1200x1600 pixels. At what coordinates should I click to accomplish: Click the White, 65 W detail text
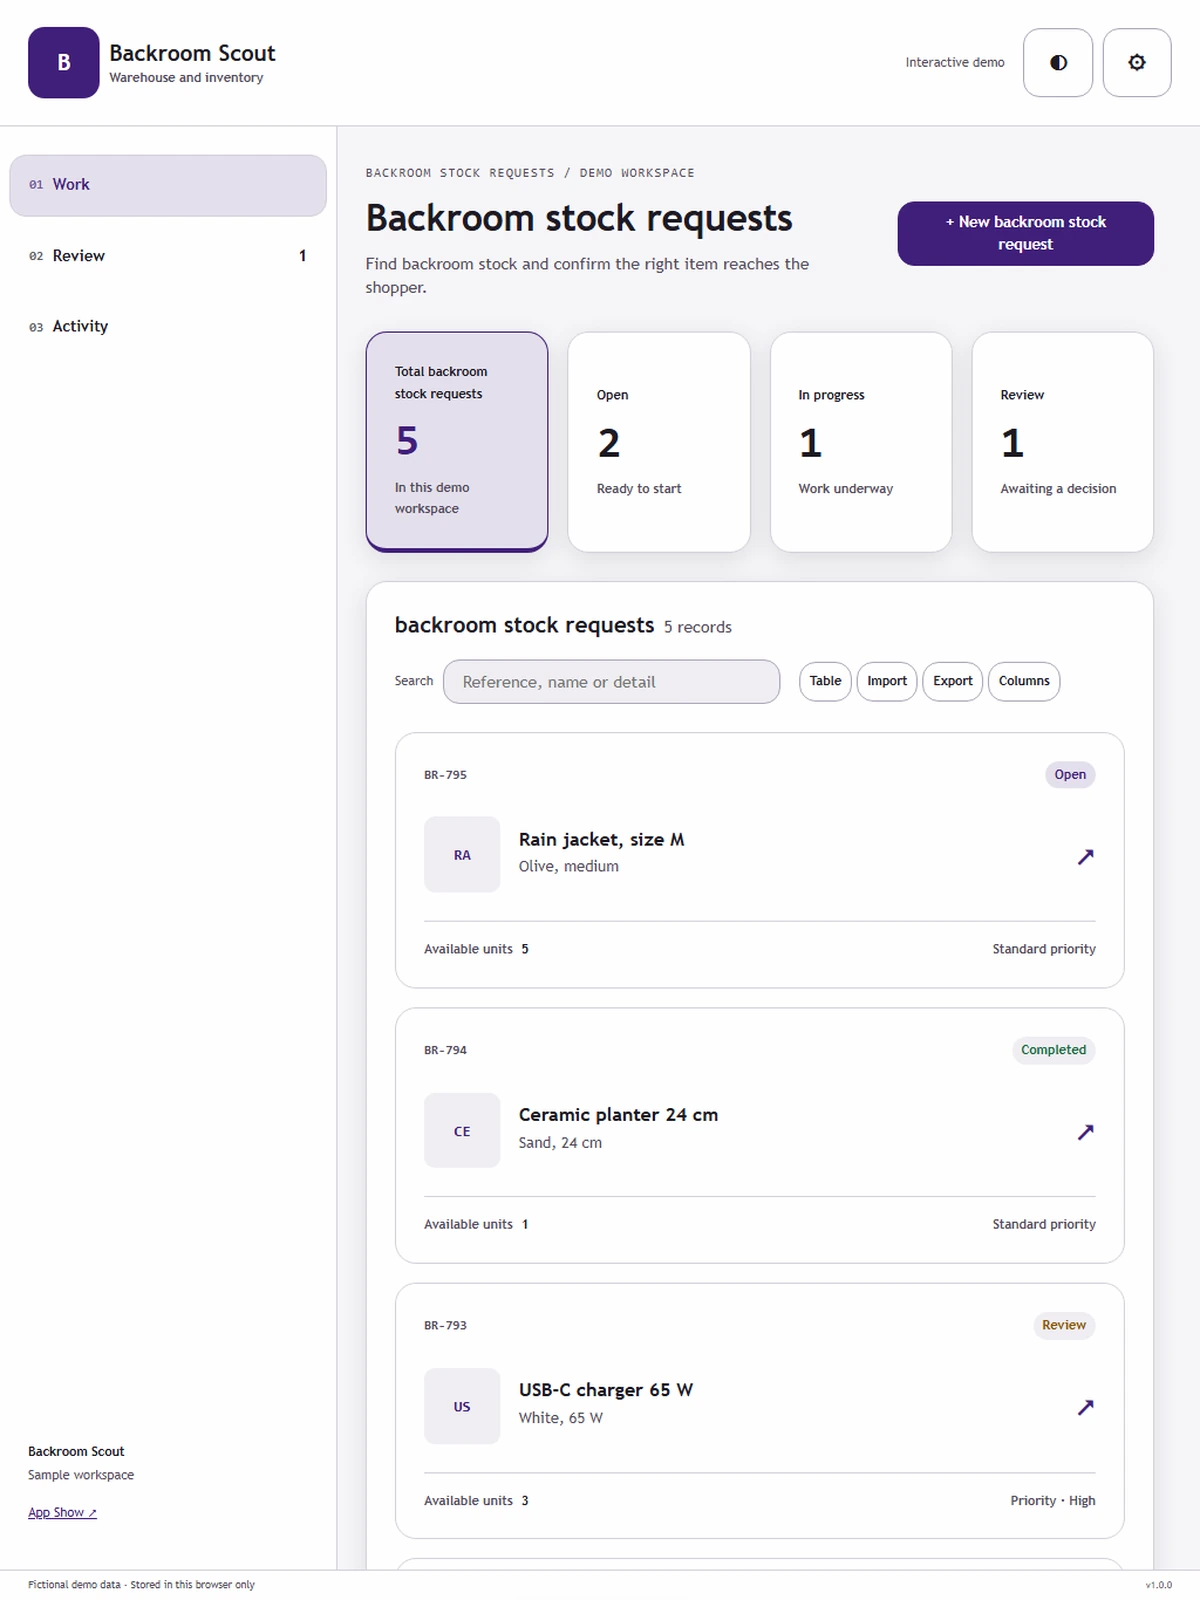560,1418
